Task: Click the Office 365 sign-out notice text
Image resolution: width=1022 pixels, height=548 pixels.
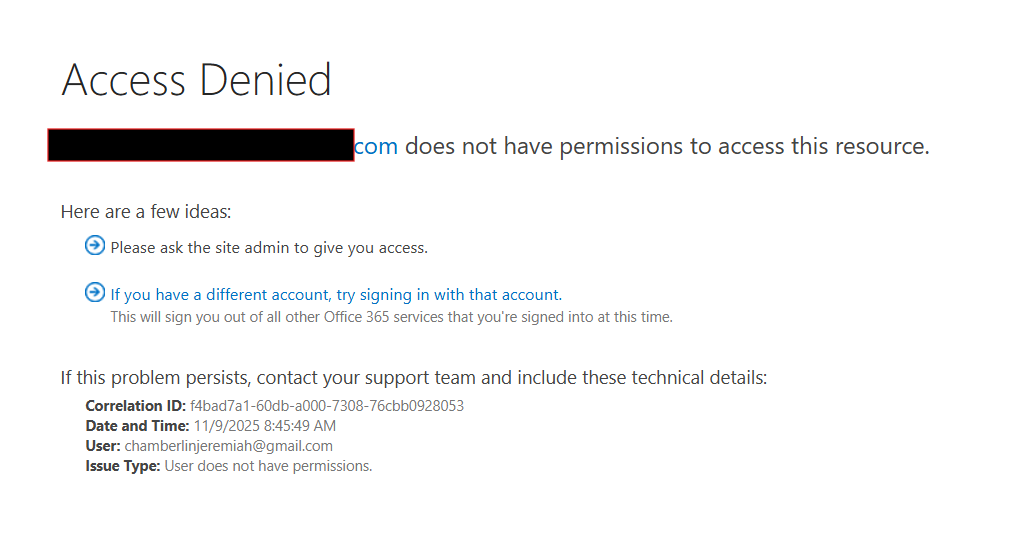Action: 391,317
